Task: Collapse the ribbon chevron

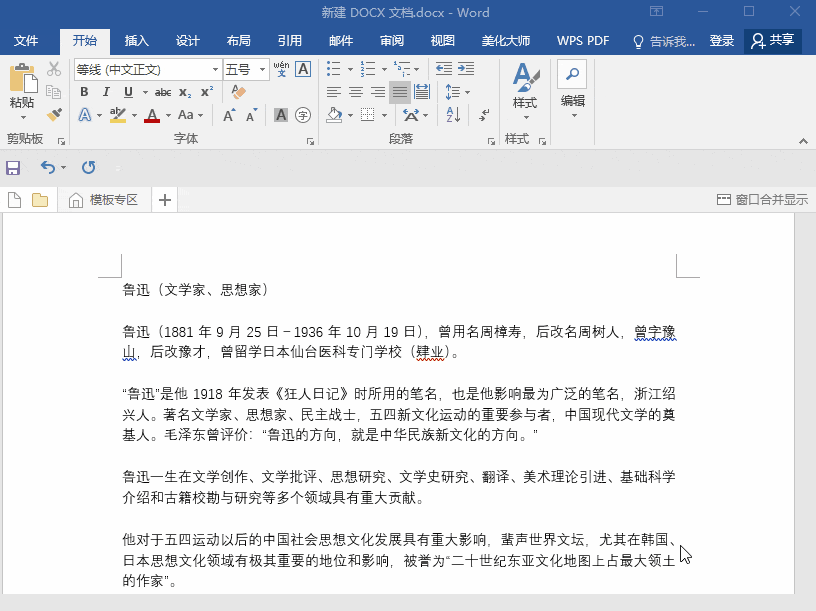Action: coord(803,141)
